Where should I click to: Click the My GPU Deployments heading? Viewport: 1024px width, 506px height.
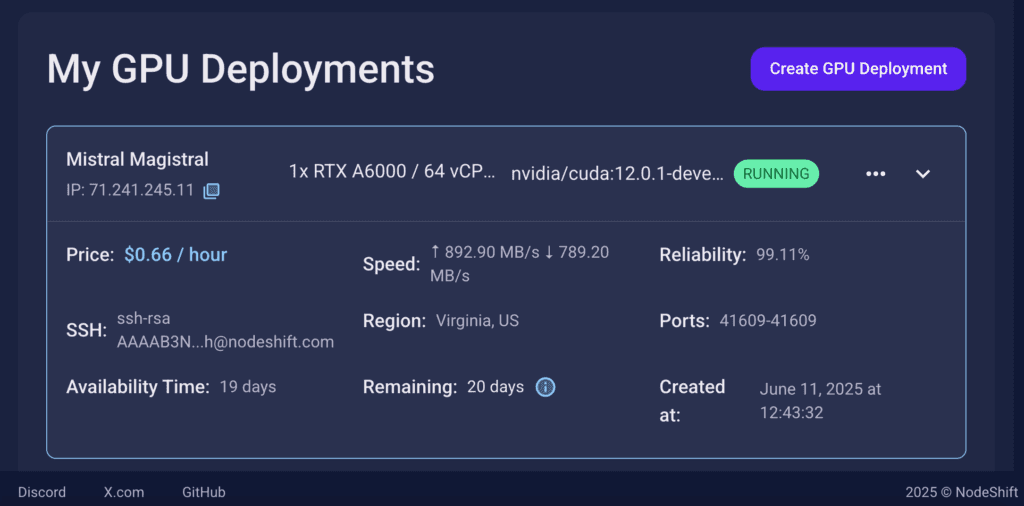pos(241,69)
